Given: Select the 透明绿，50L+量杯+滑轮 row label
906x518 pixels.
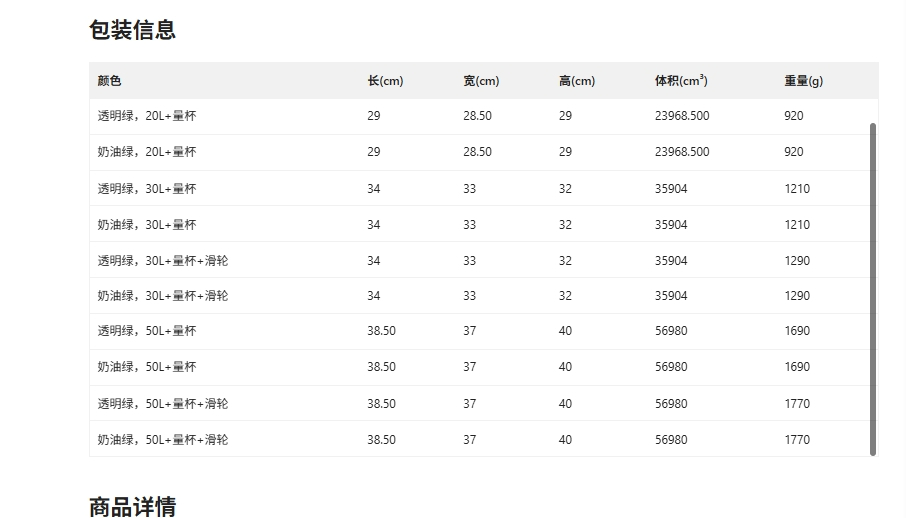Looking at the screenshot, I should [163, 404].
